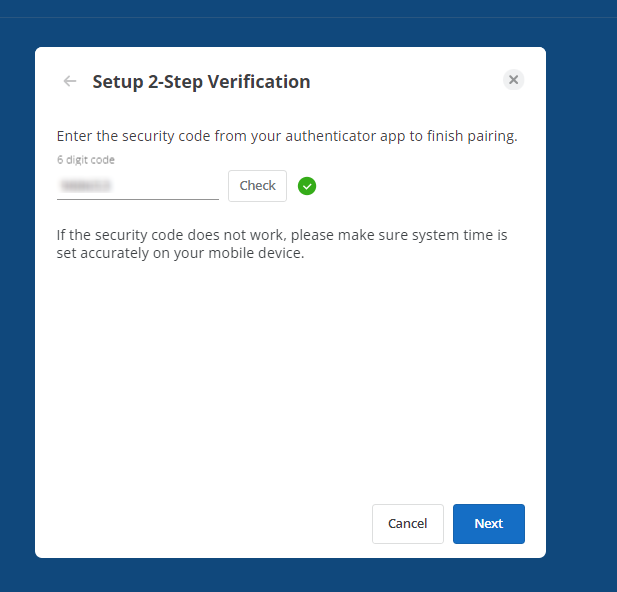617x592 pixels.
Task: Click the 'Enter the security code' instruction text
Action: pos(287,136)
